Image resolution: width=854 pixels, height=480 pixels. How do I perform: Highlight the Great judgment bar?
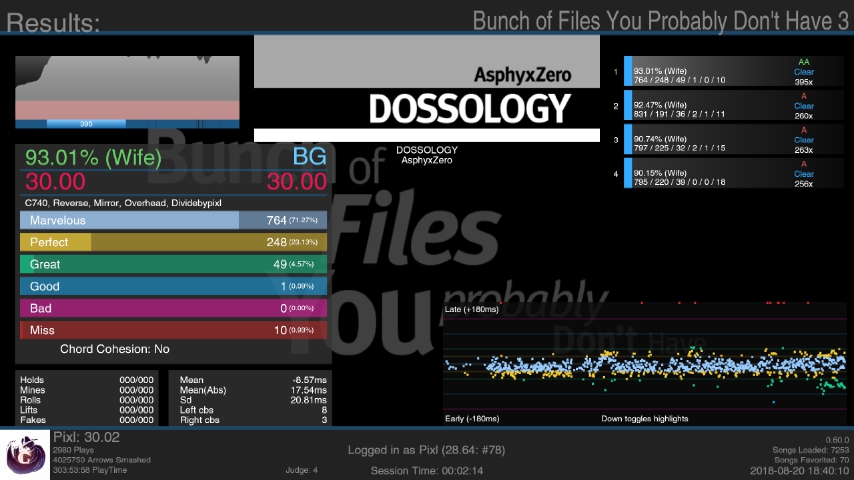(174, 264)
